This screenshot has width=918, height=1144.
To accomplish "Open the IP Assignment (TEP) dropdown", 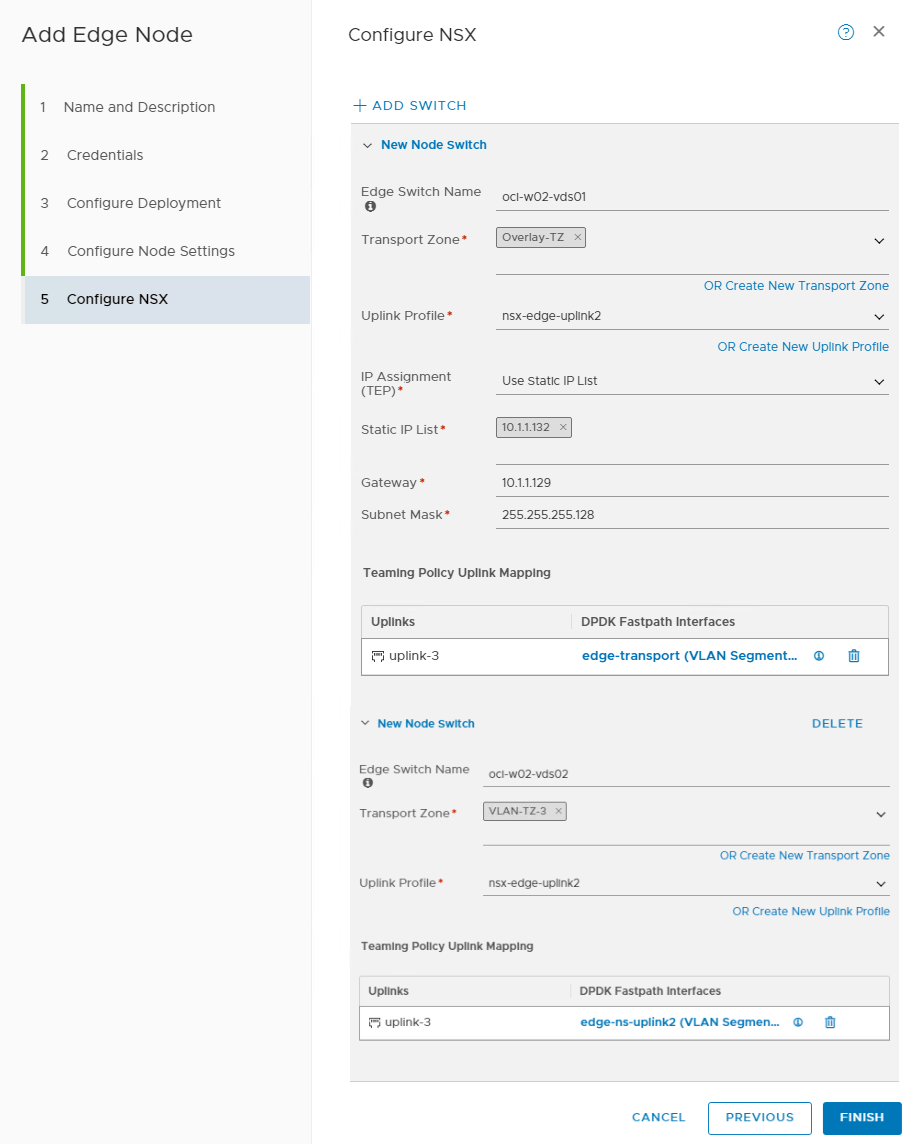I will point(879,381).
